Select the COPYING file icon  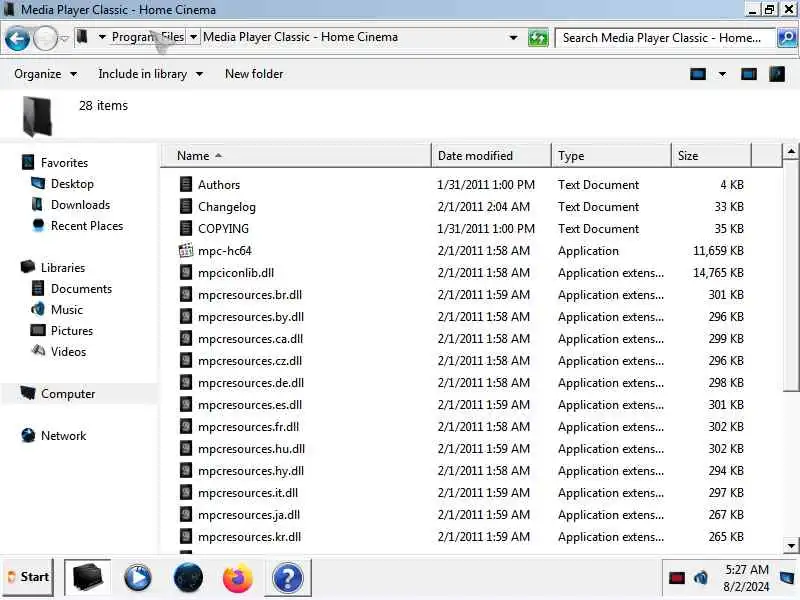pos(186,228)
